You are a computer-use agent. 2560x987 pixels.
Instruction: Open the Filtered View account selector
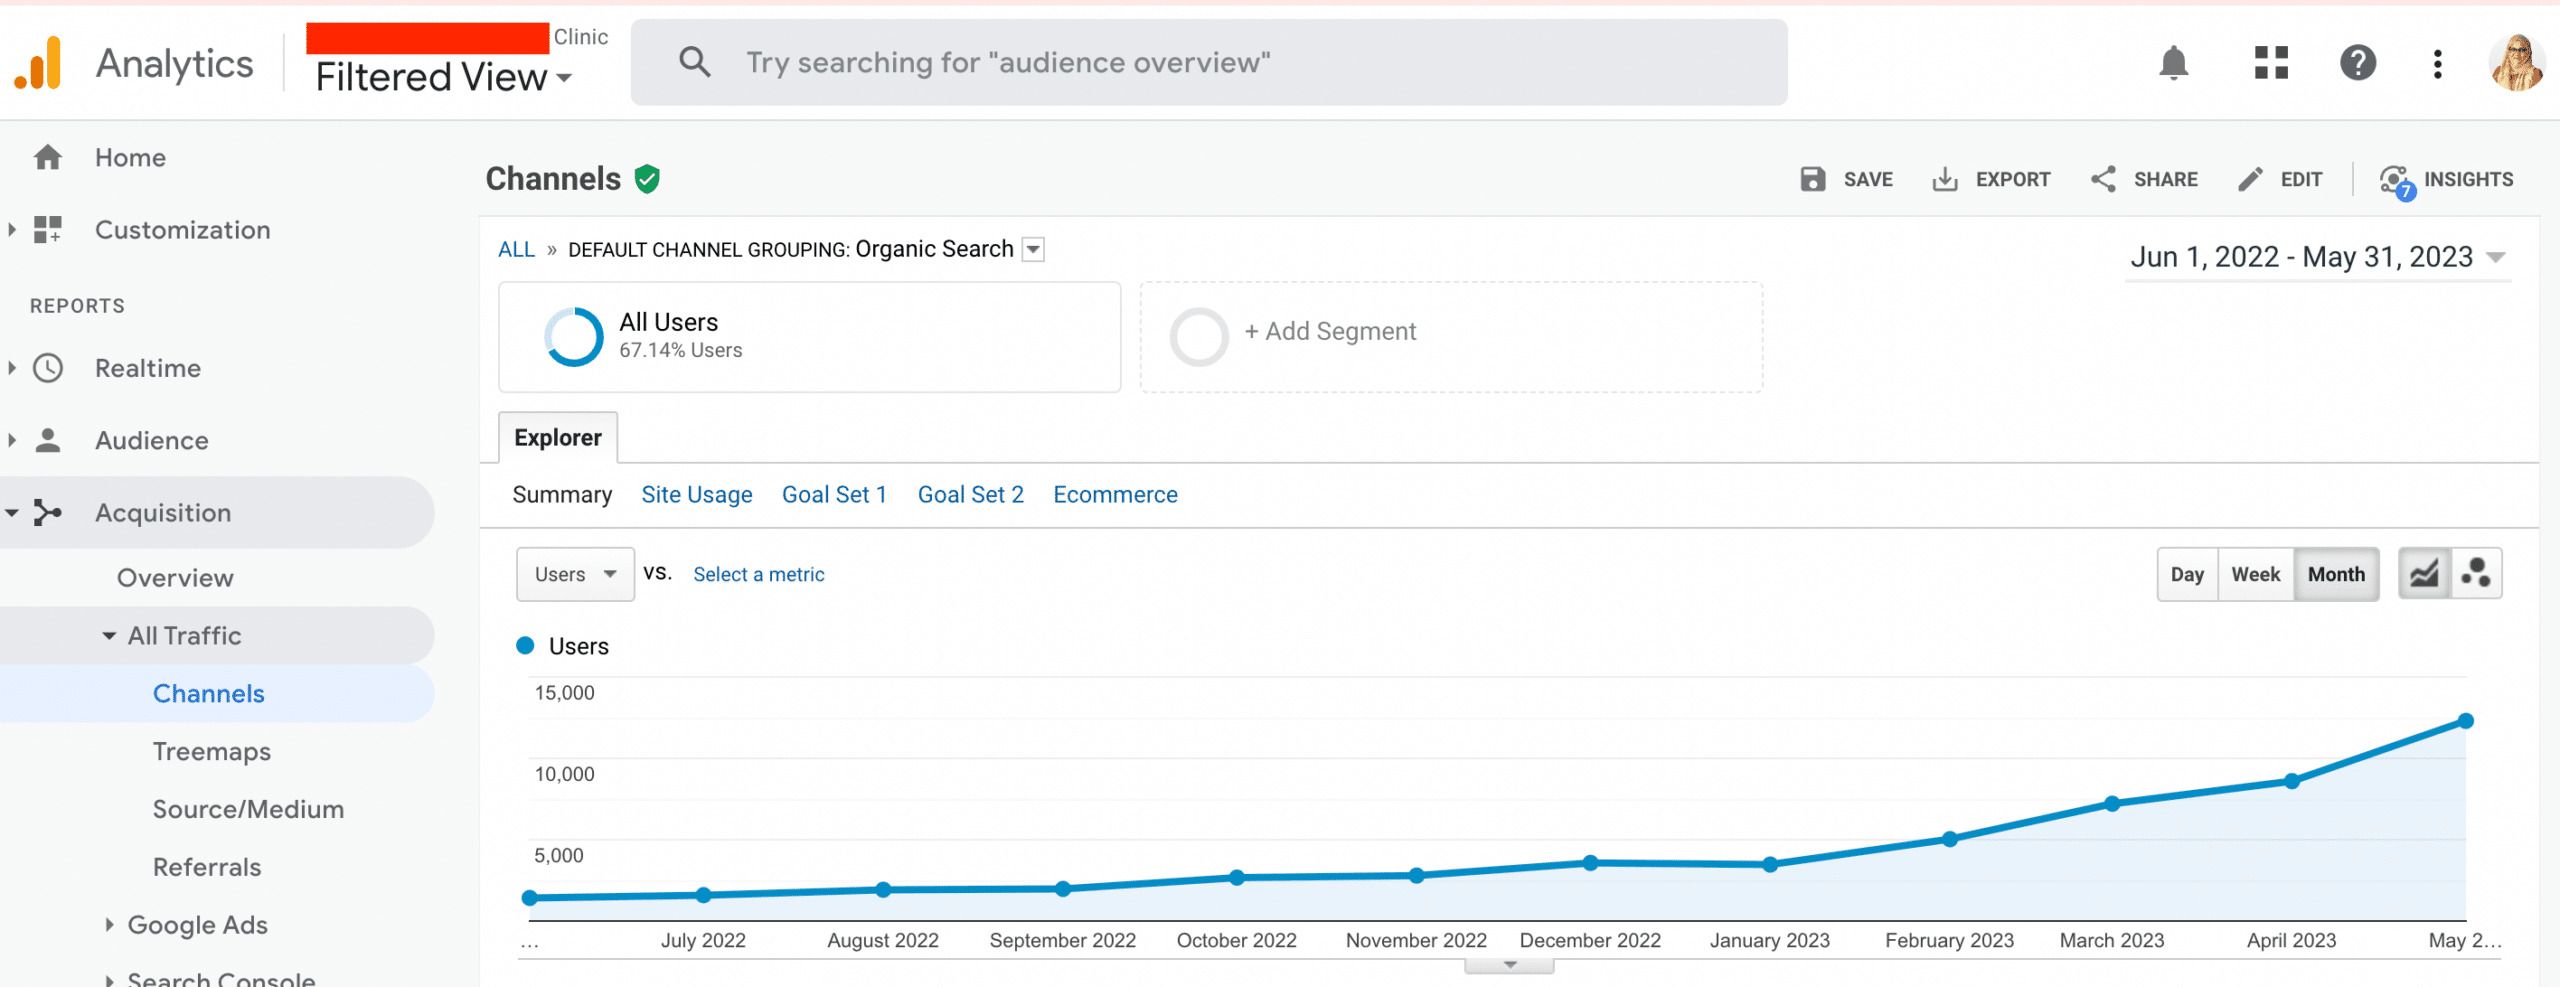(x=444, y=77)
